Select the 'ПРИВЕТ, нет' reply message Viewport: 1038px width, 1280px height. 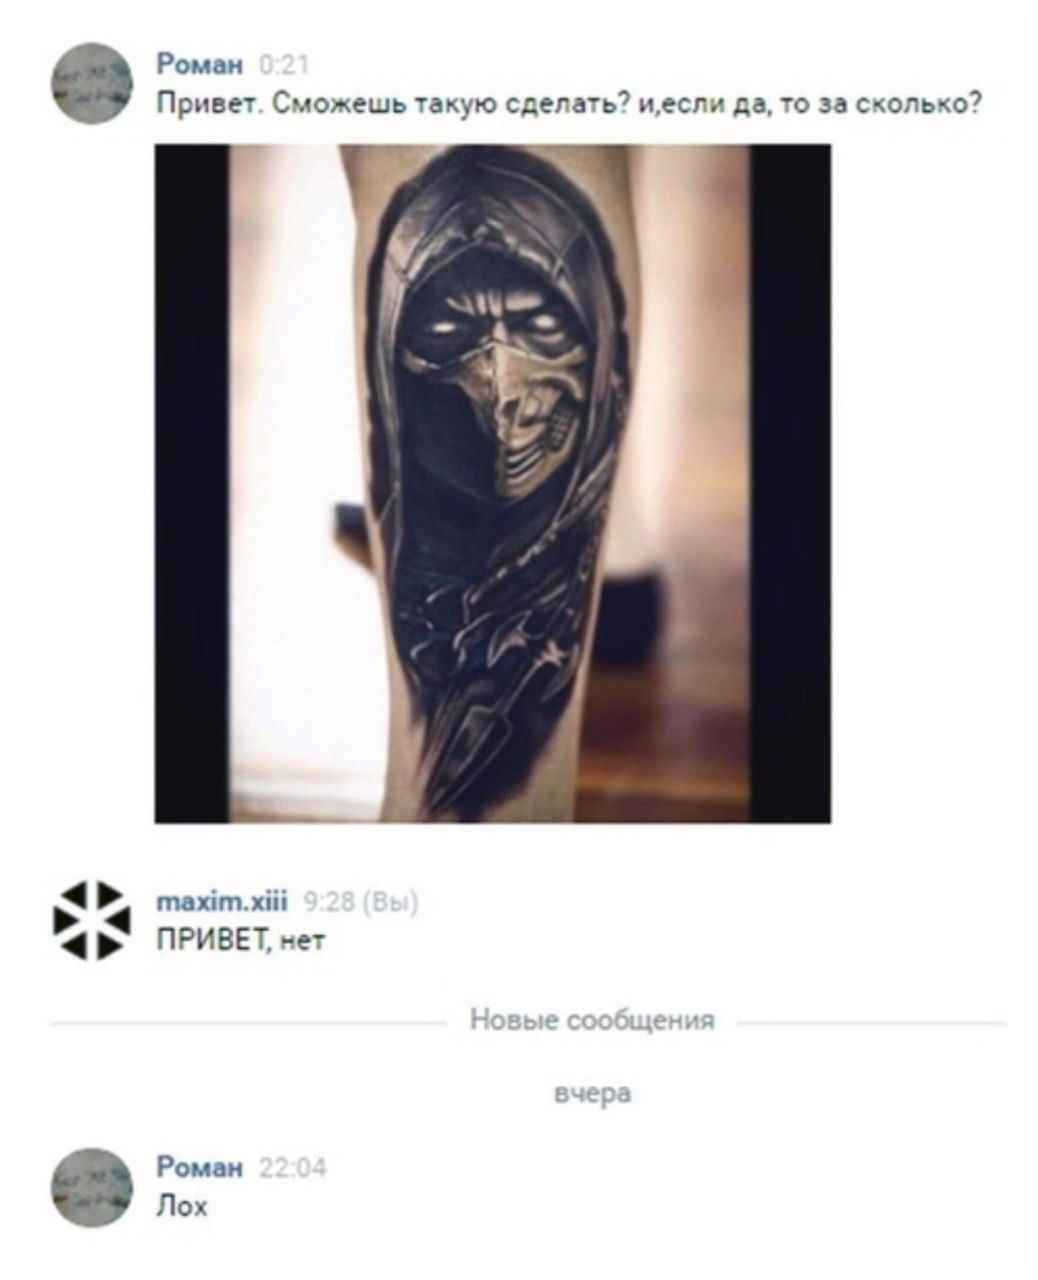point(241,941)
